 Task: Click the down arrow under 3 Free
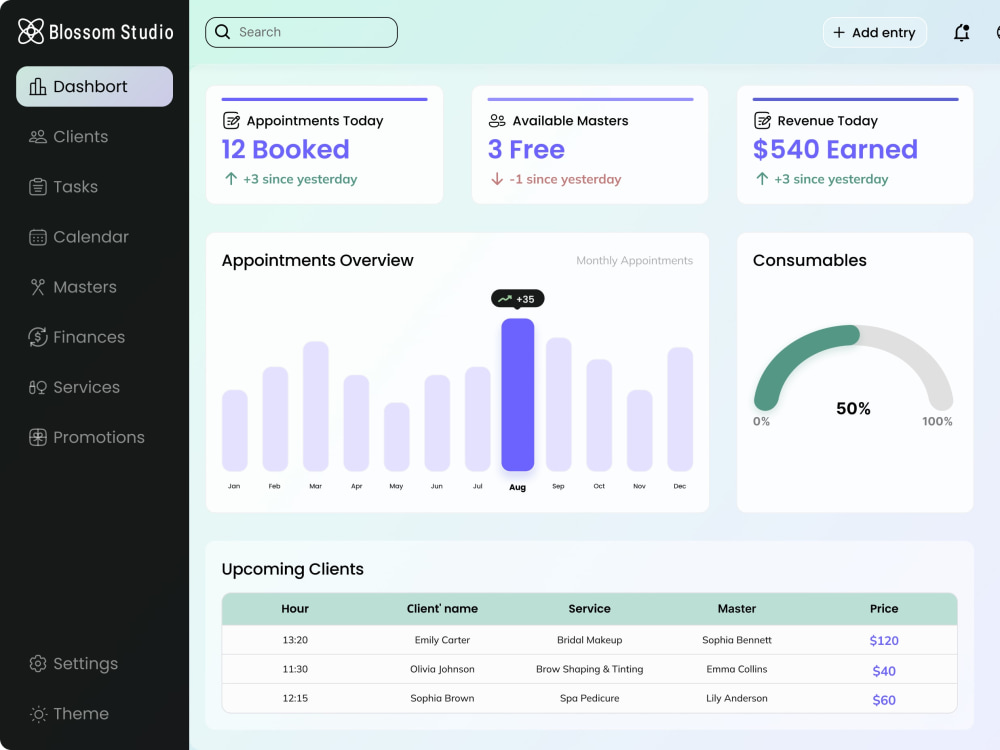coord(497,179)
